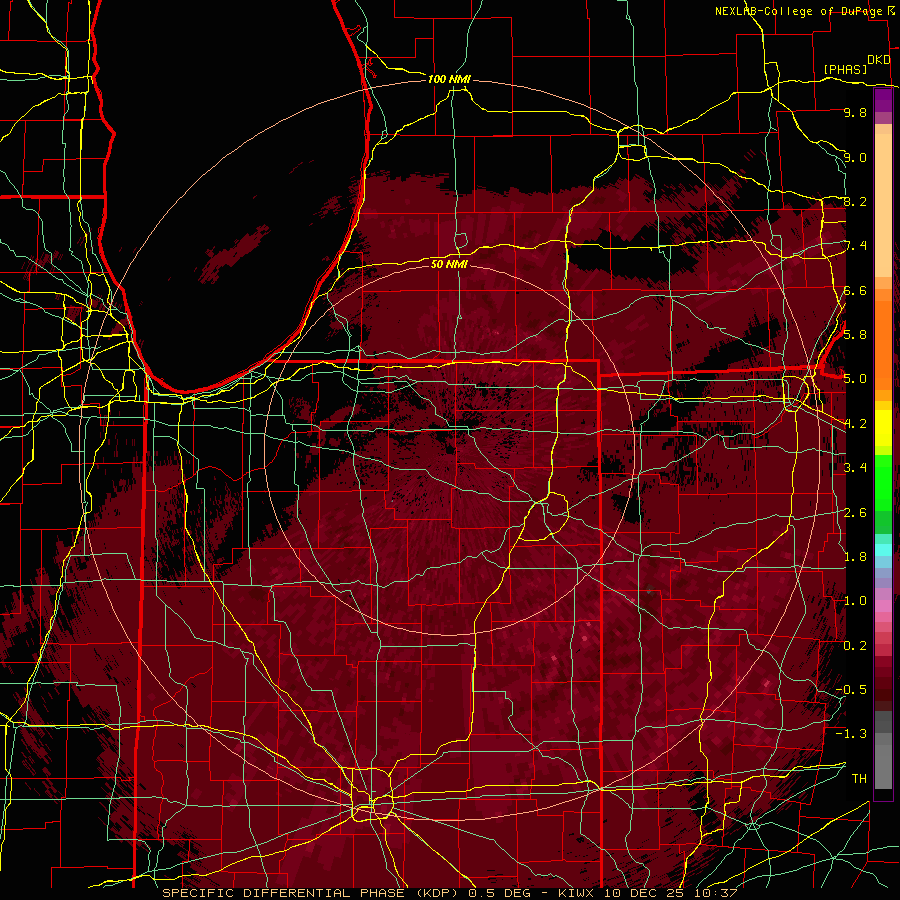The width and height of the screenshot is (900, 900).
Task: Click the DKD label above the legend
Action: tap(878, 60)
